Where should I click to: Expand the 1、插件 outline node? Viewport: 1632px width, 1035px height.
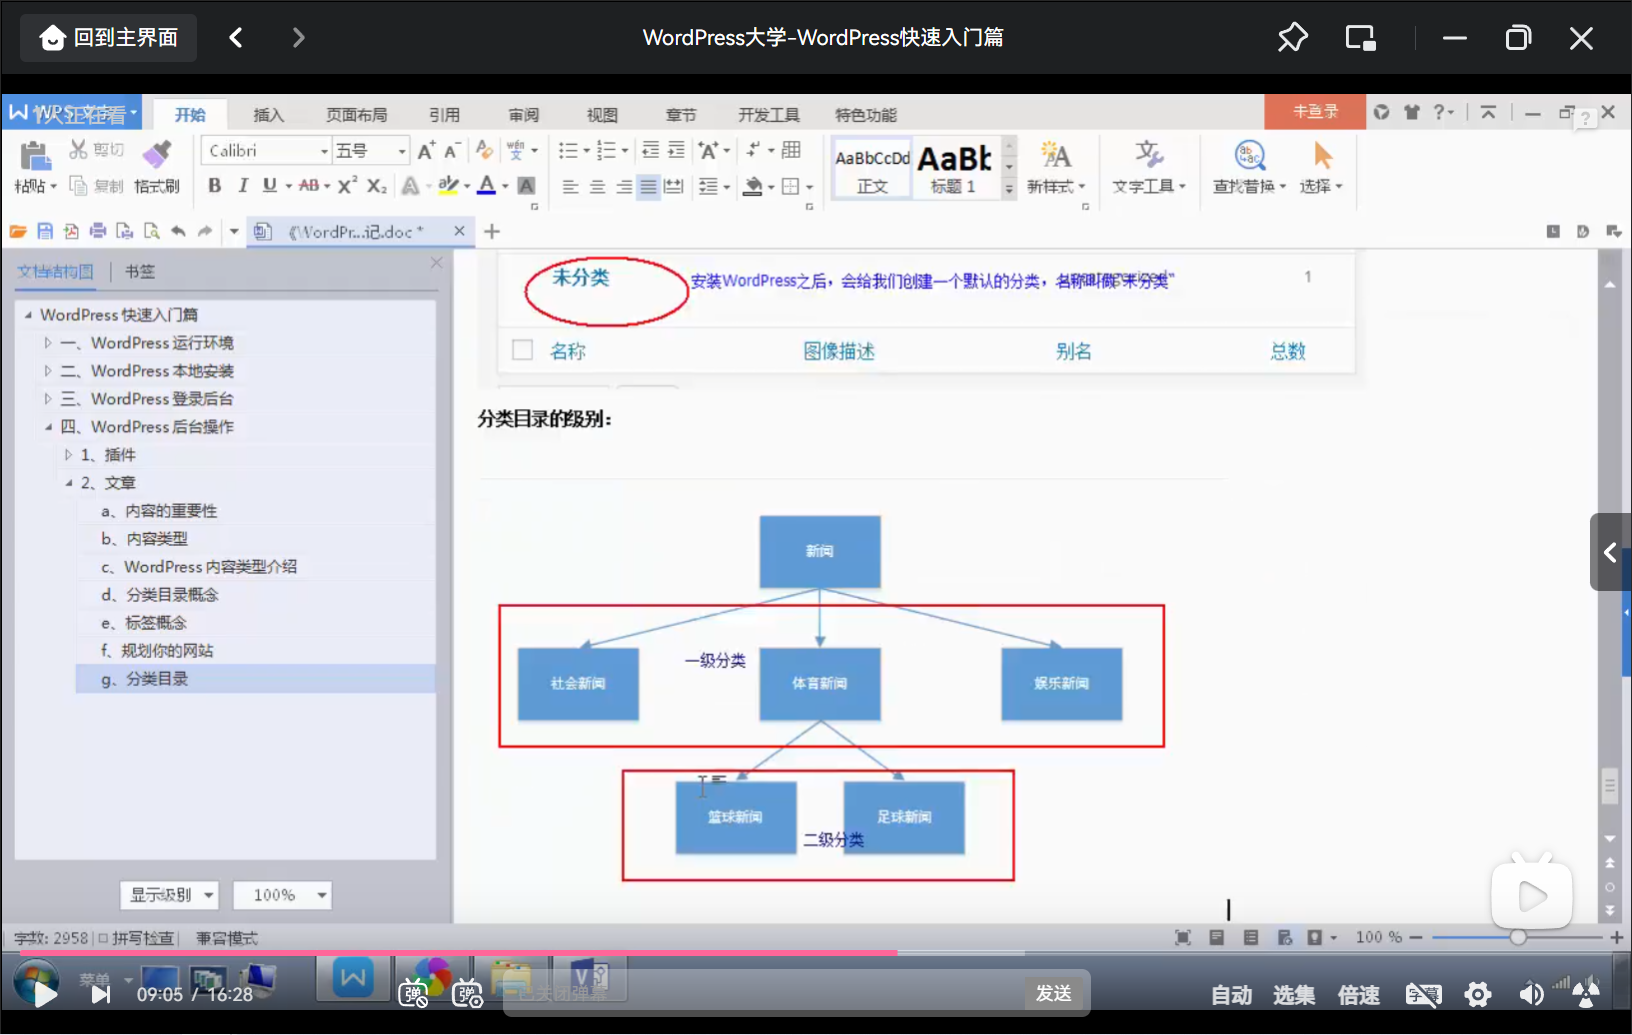click(68, 455)
